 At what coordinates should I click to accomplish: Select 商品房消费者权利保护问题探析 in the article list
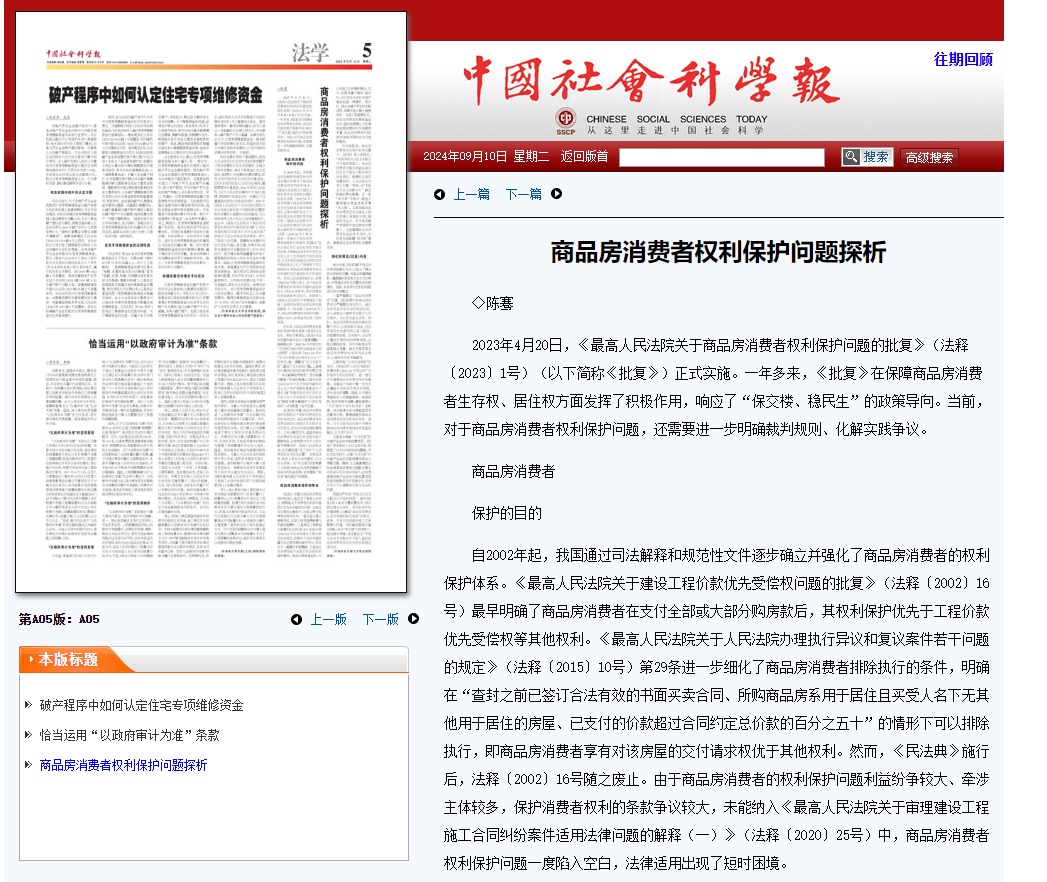(123, 765)
